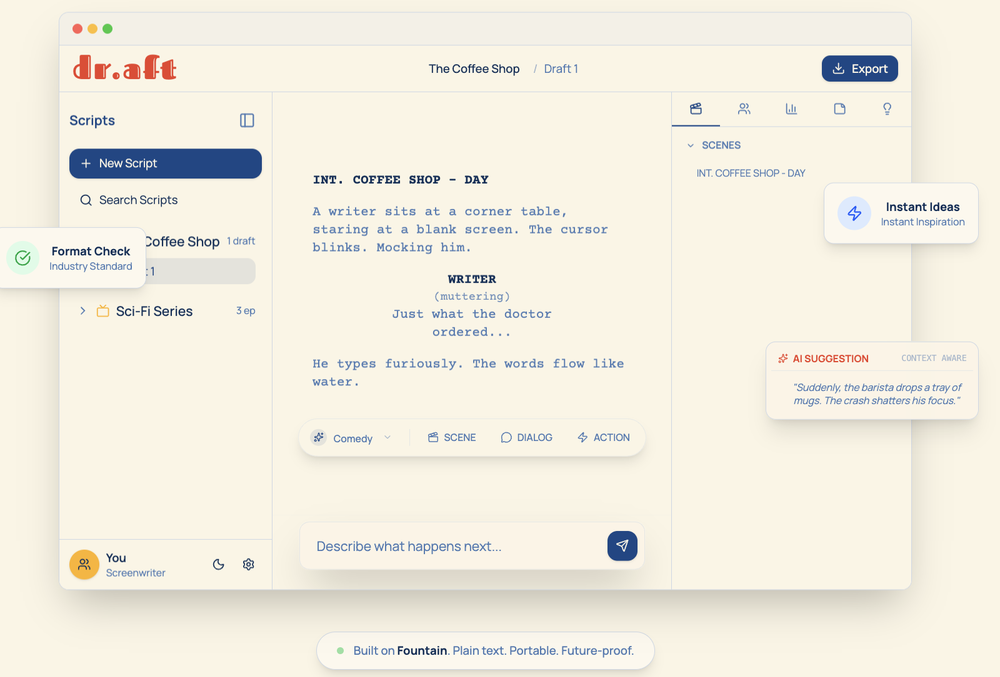This screenshot has width=1000, height=677.
Task: Send the prompt paper-plane button
Action: pos(622,546)
